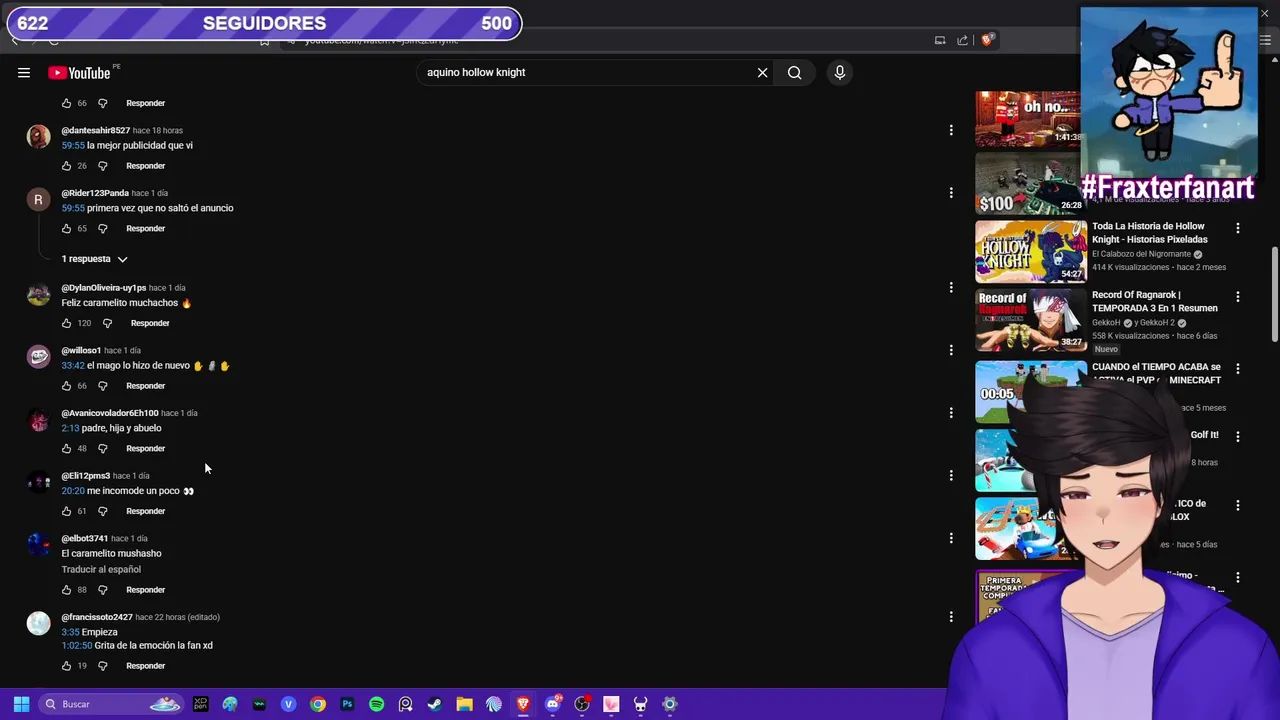
Task: Open "Toda La Historia de Hollow Knight" video
Action: 1150,233
